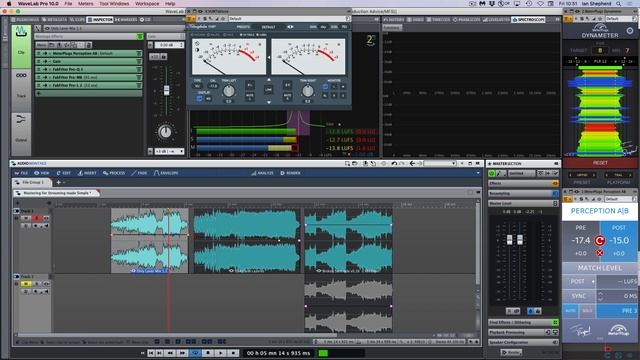
Task: Toggle the loop transport button
Action: 196,353
